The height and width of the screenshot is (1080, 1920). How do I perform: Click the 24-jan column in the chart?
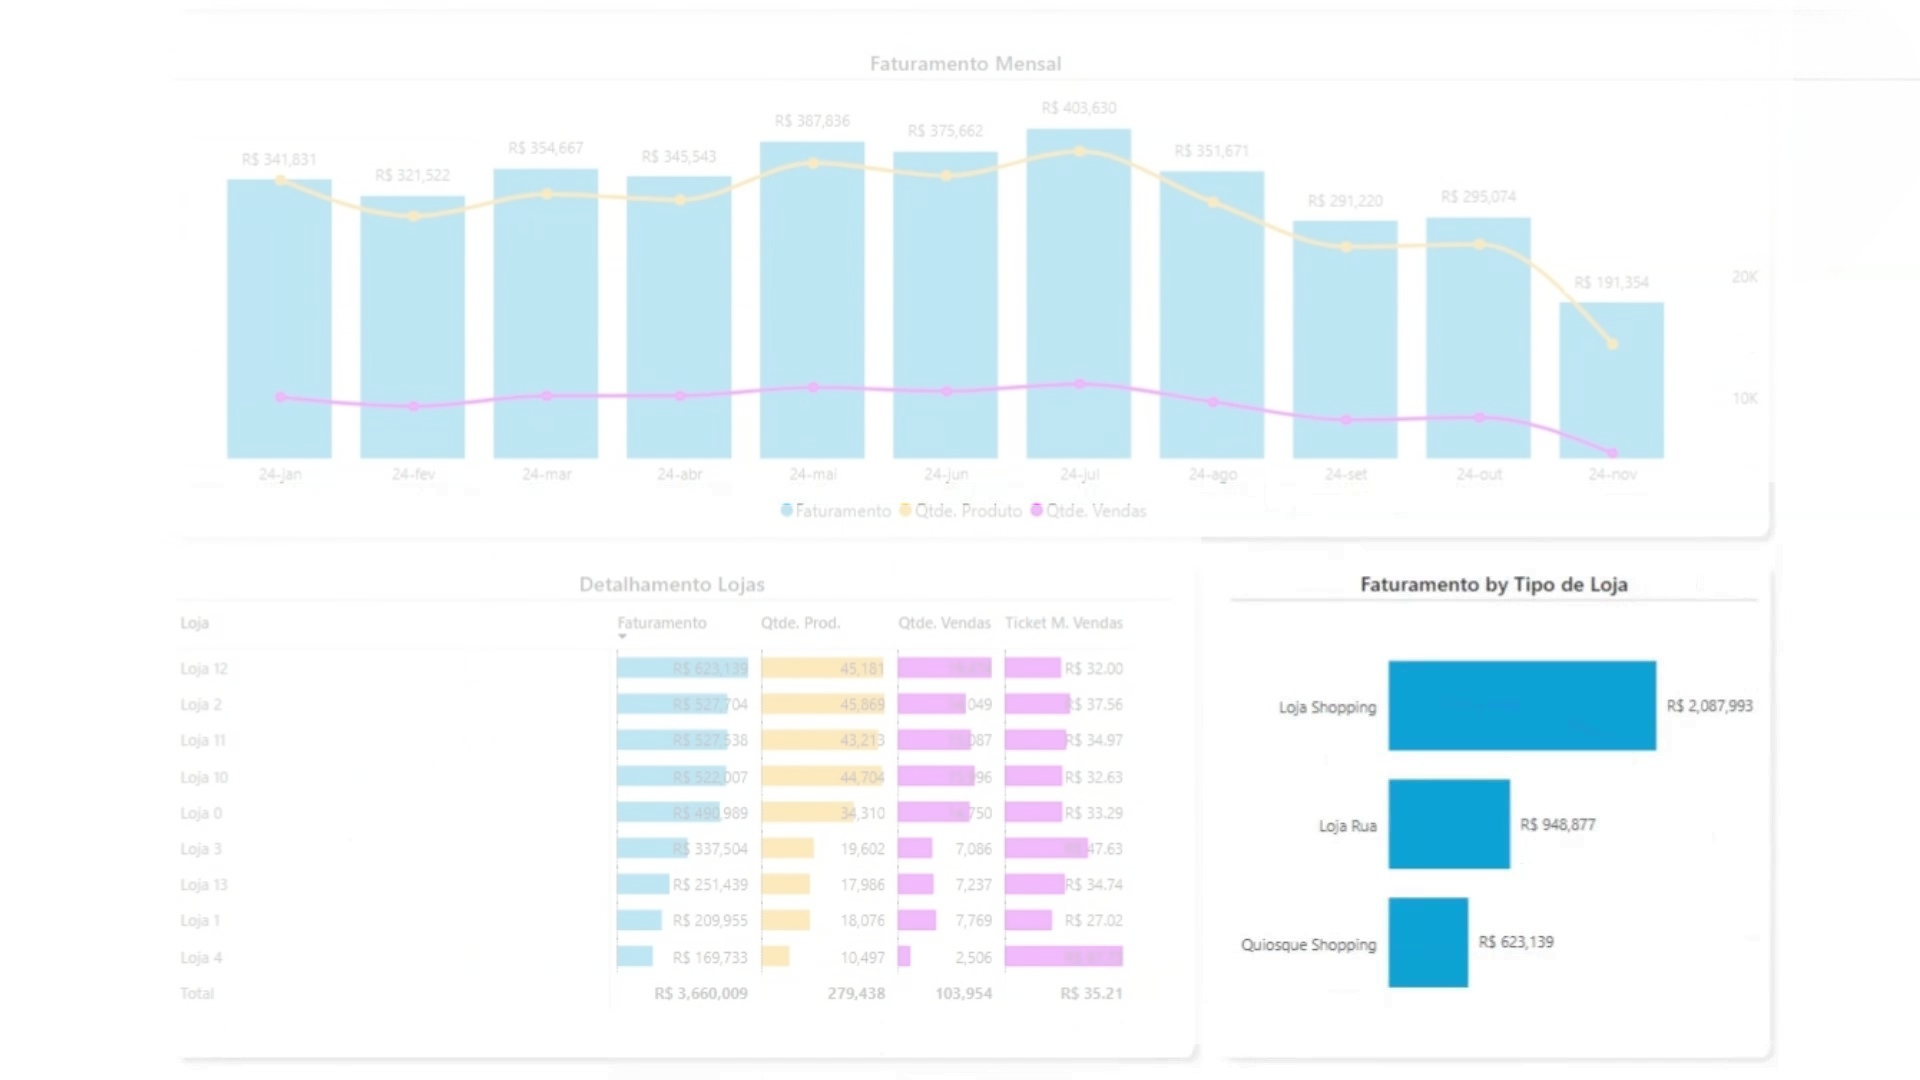coord(279,300)
